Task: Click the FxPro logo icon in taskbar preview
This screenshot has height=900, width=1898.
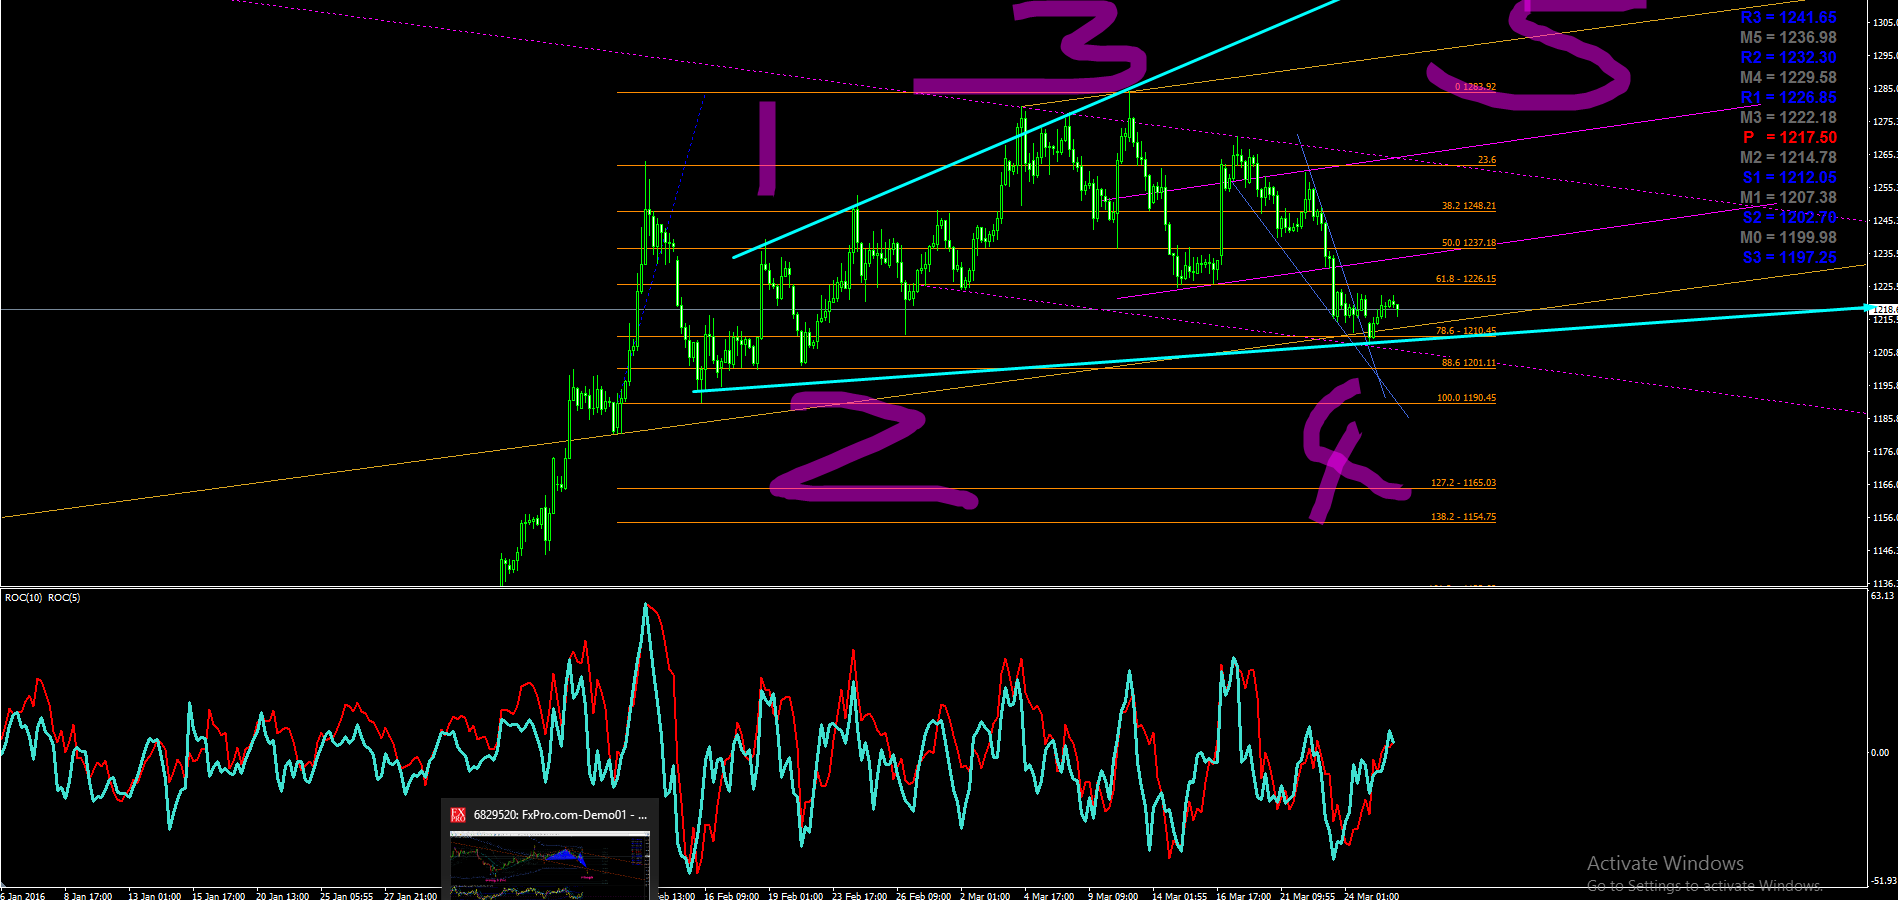Action: pyautogui.click(x=458, y=815)
